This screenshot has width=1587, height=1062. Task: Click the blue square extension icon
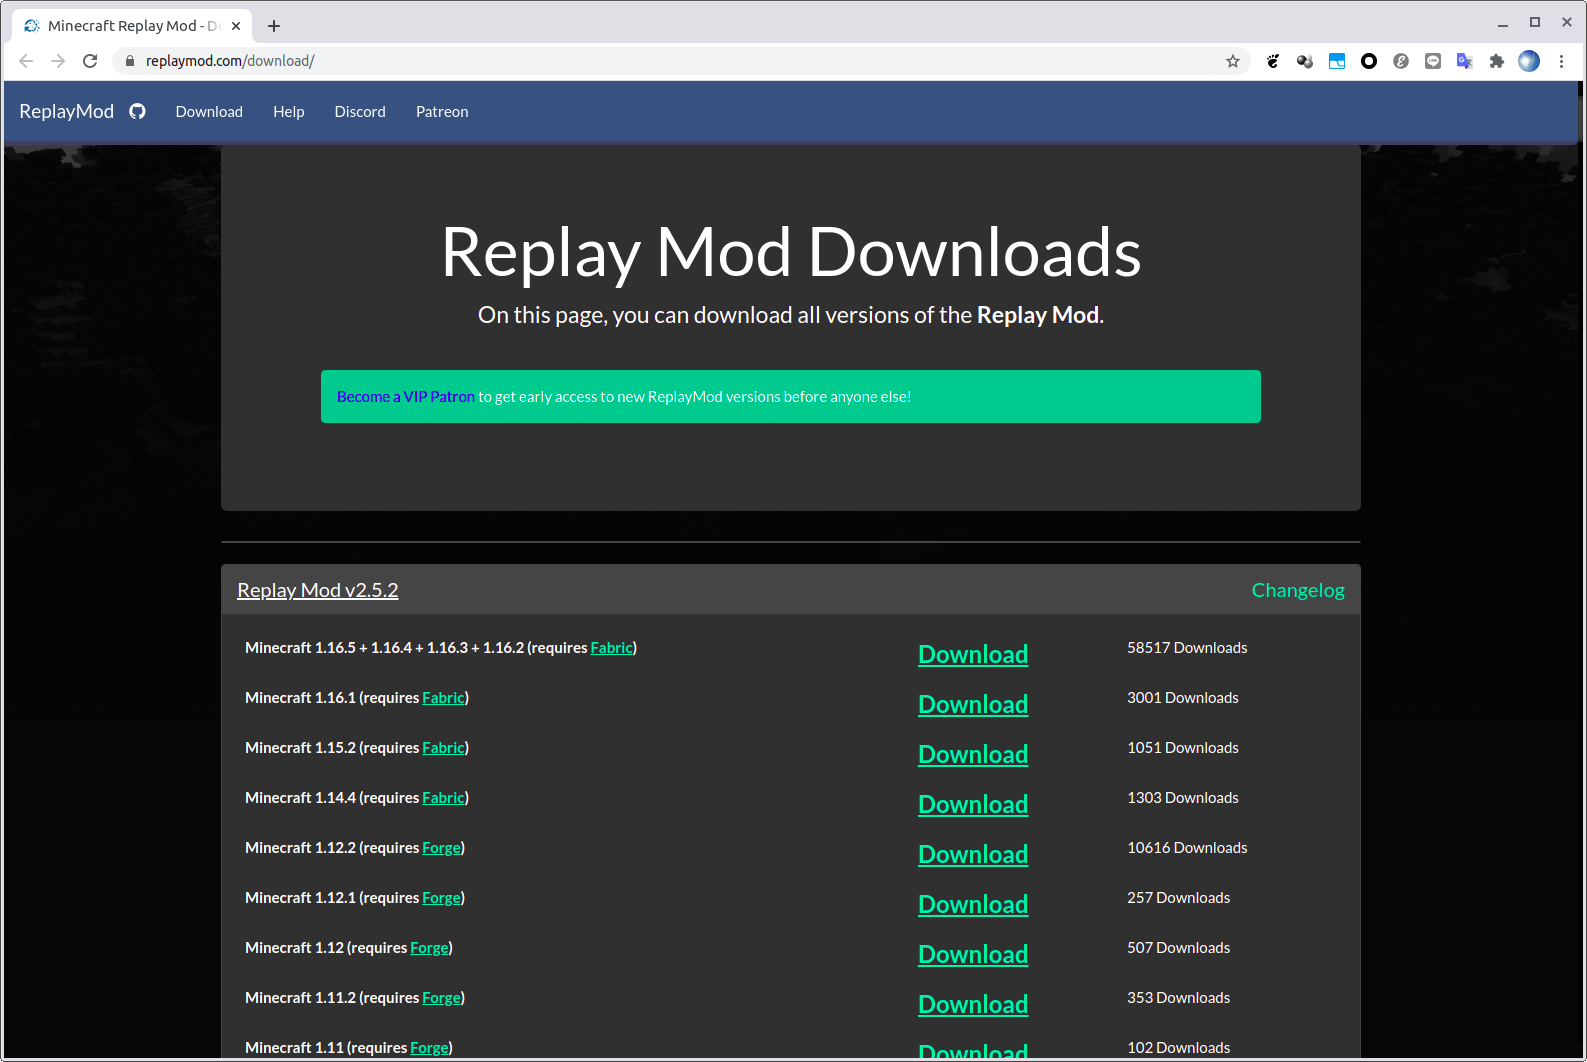[1337, 61]
